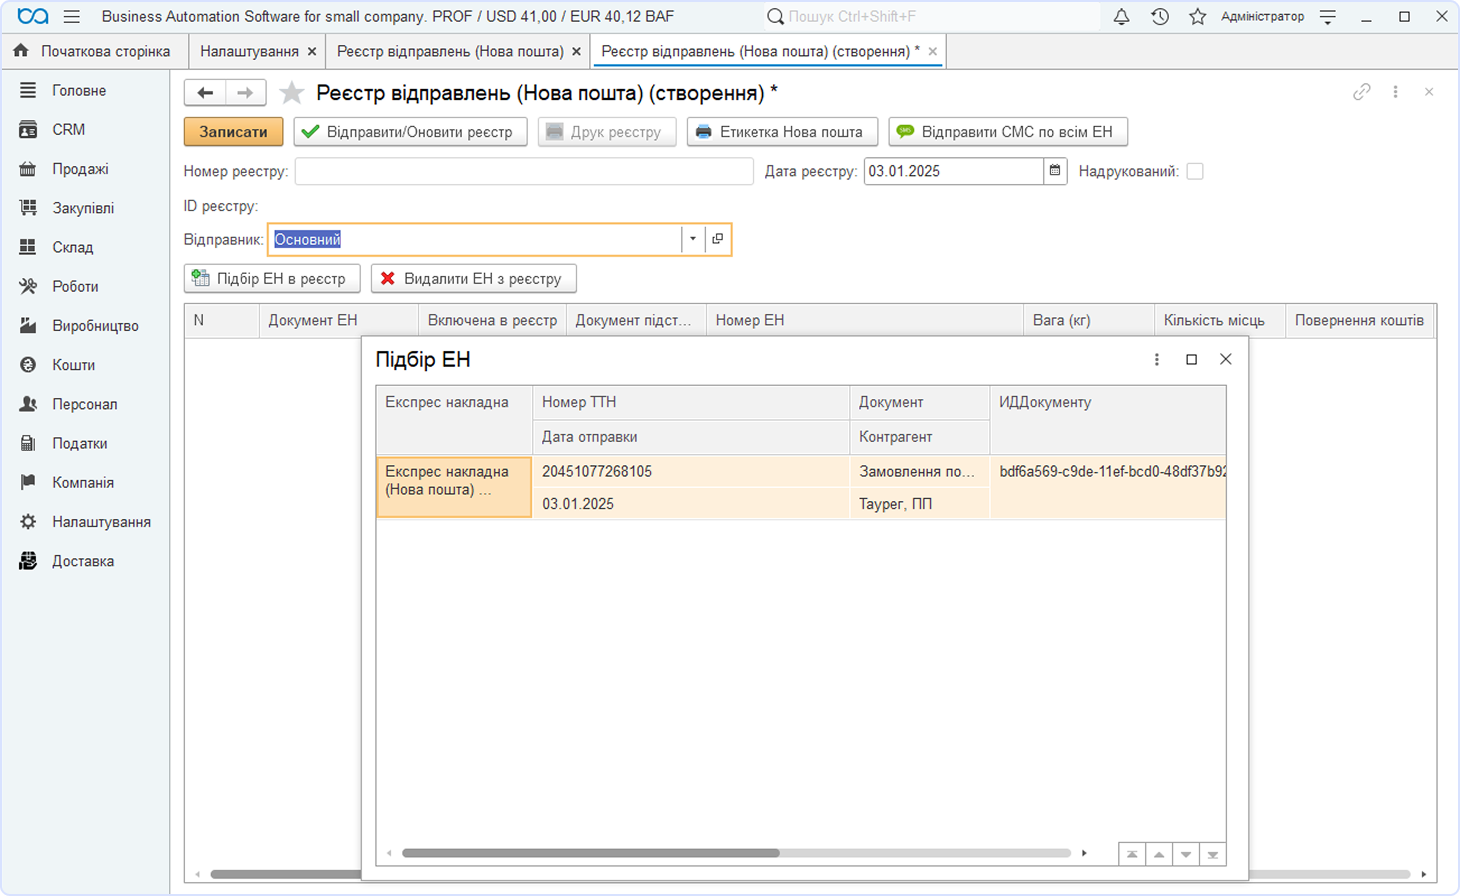The height and width of the screenshot is (896, 1460).
Task: Click the Номер ТТН column header
Action: tap(691, 402)
